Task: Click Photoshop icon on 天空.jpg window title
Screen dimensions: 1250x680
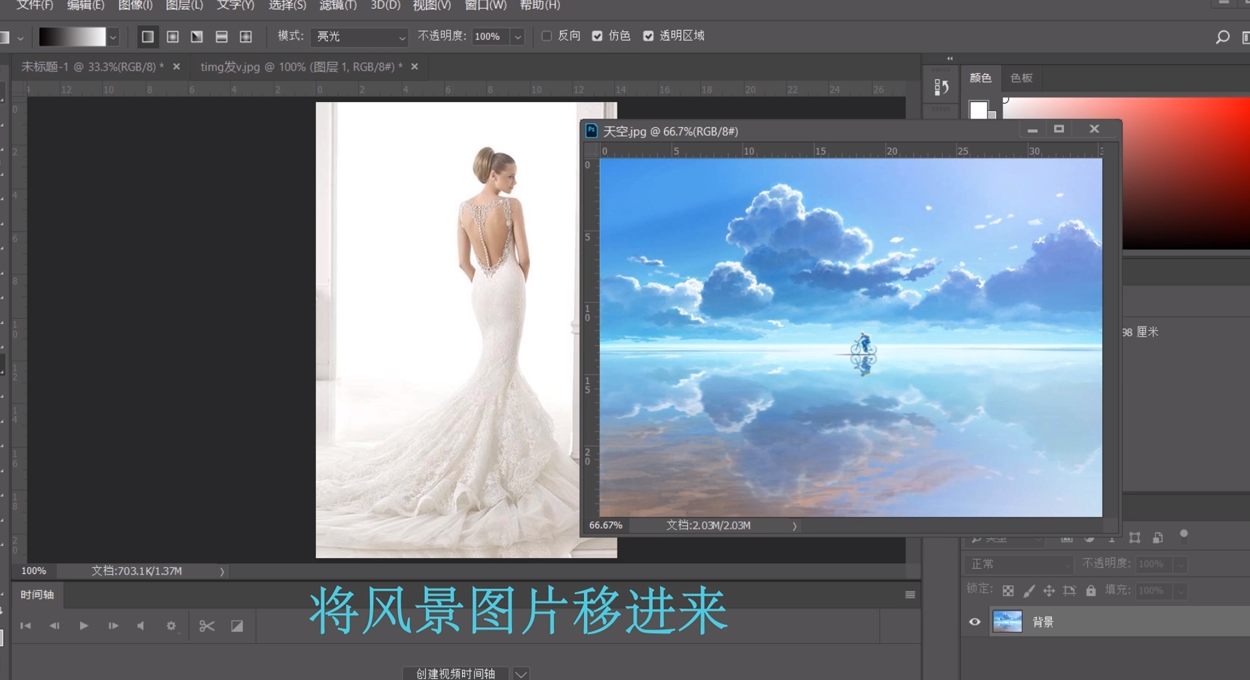Action: click(591, 130)
